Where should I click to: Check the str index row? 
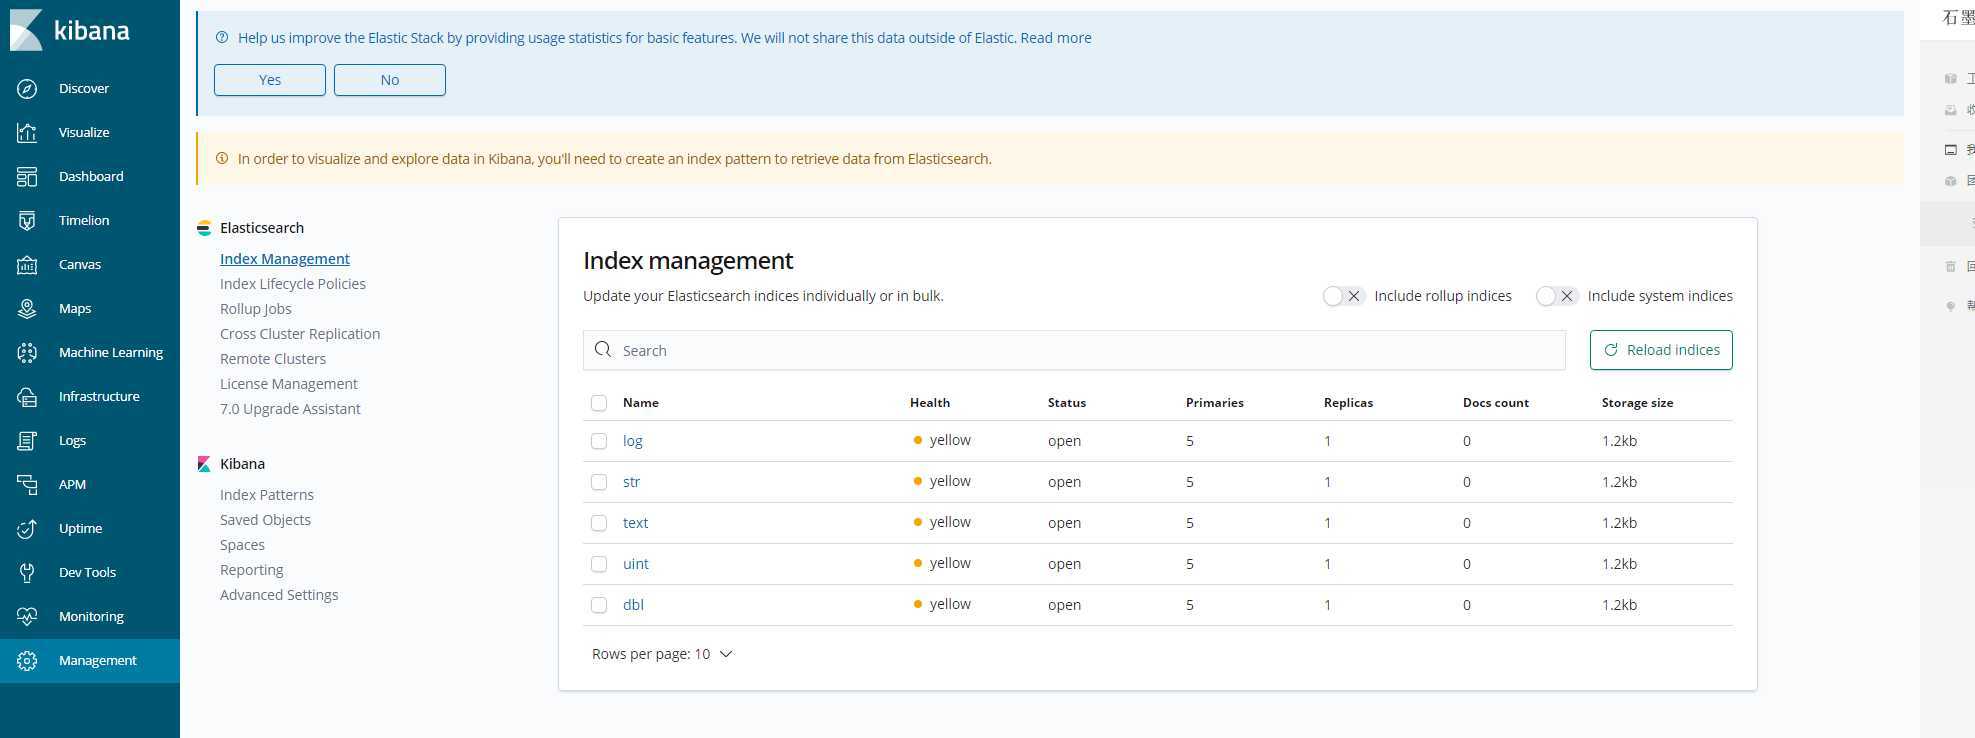tap(599, 482)
